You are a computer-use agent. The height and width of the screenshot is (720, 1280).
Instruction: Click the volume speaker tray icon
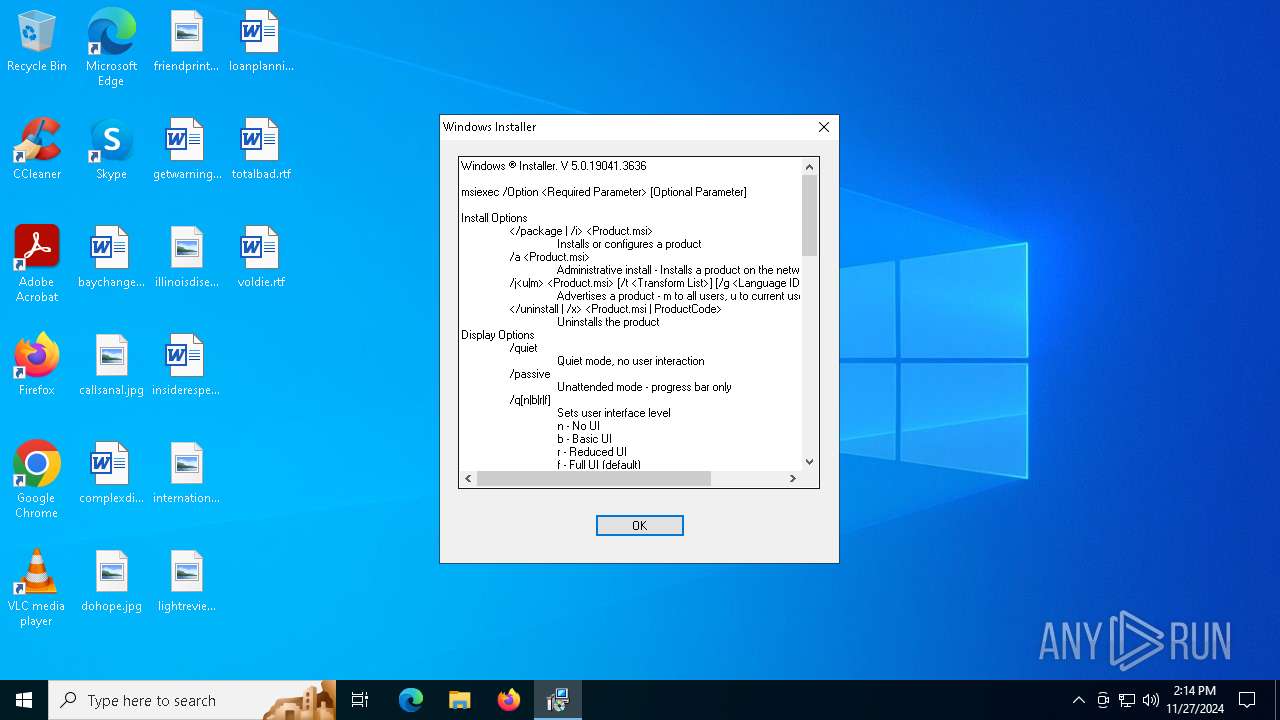point(1151,700)
